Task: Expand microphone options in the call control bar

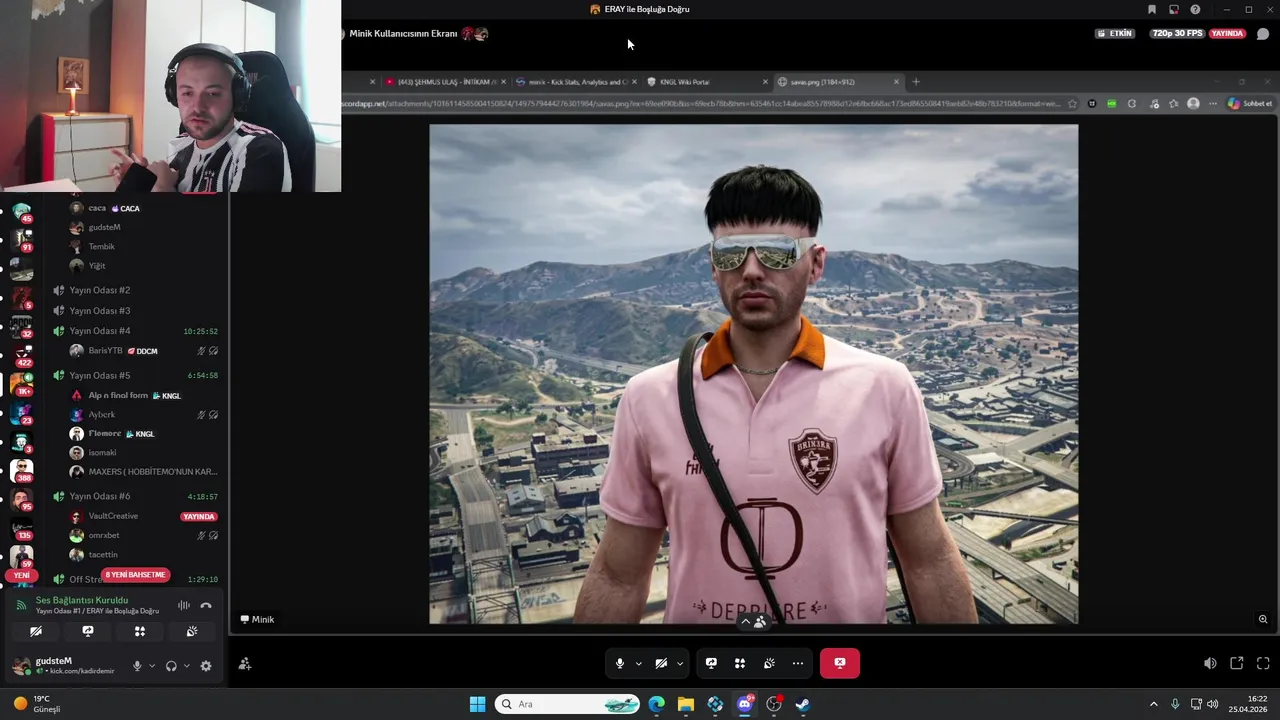Action: pyautogui.click(x=638, y=663)
